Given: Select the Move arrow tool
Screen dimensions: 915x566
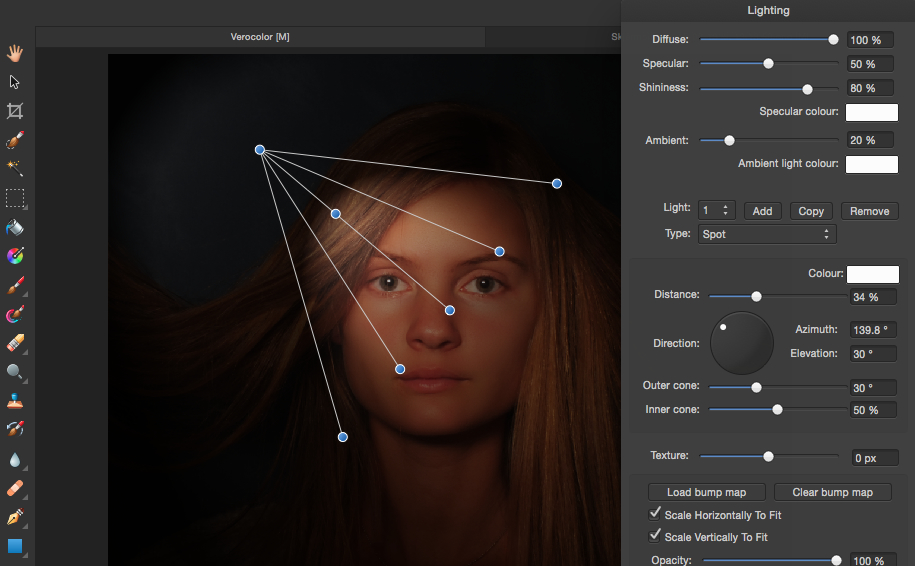Looking at the screenshot, I should pos(15,82).
